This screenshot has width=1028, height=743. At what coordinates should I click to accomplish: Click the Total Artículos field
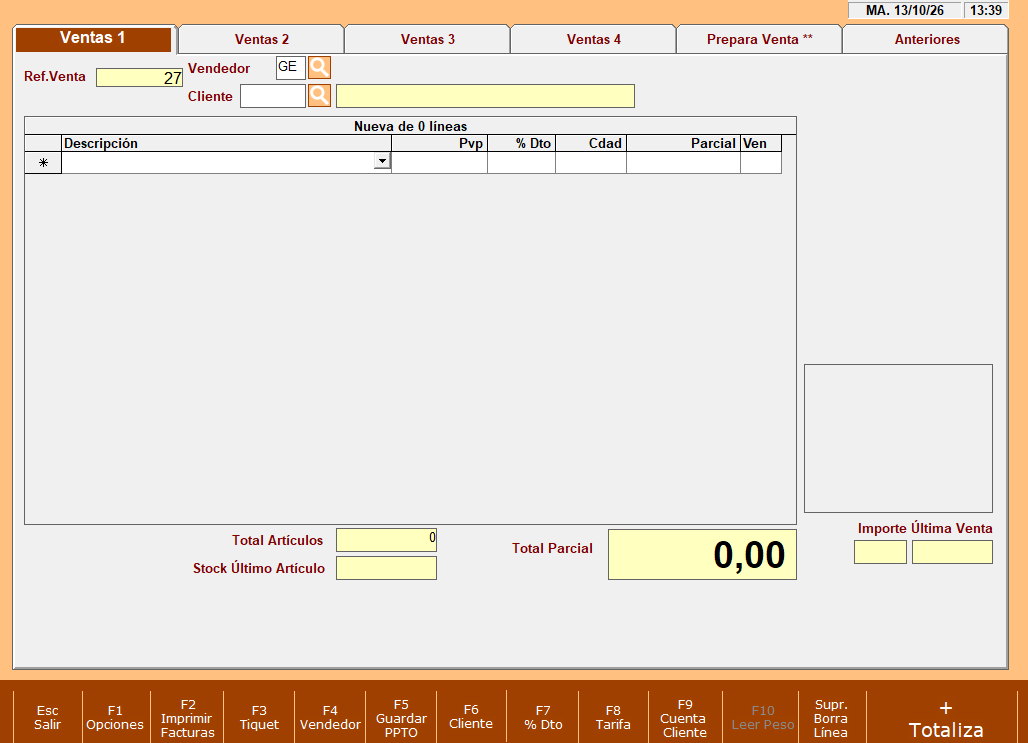pyautogui.click(x=386, y=540)
